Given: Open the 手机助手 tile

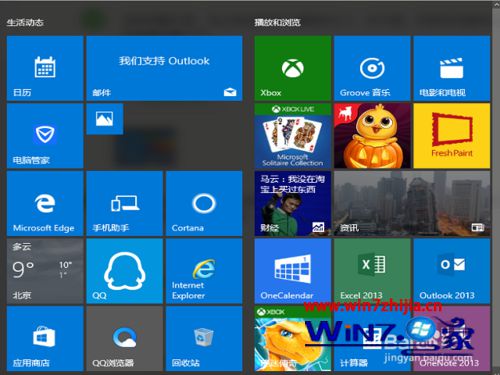Looking at the screenshot, I should [124, 204].
